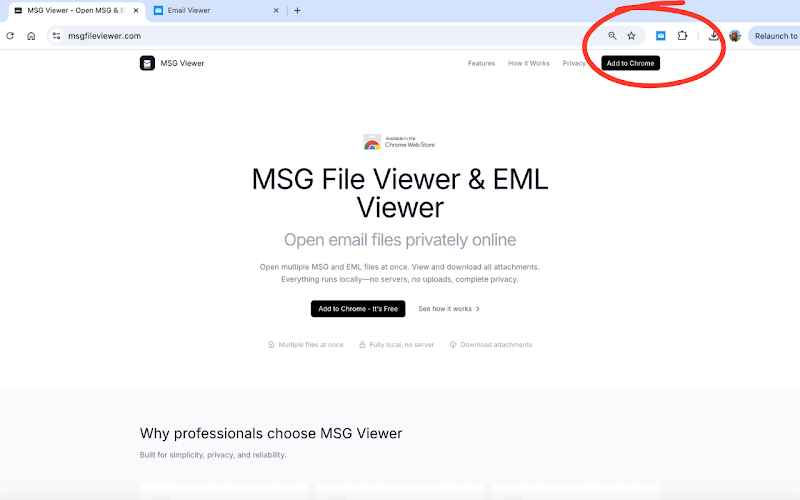Close the MSG Viewer tab
This screenshot has height=500, width=800.
pos(136,10)
